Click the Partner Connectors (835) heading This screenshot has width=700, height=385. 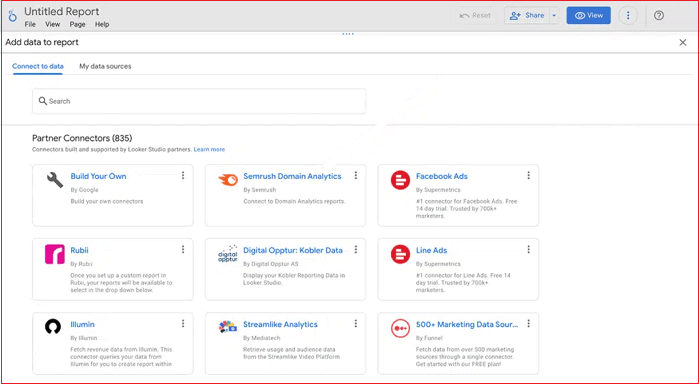[82, 138]
